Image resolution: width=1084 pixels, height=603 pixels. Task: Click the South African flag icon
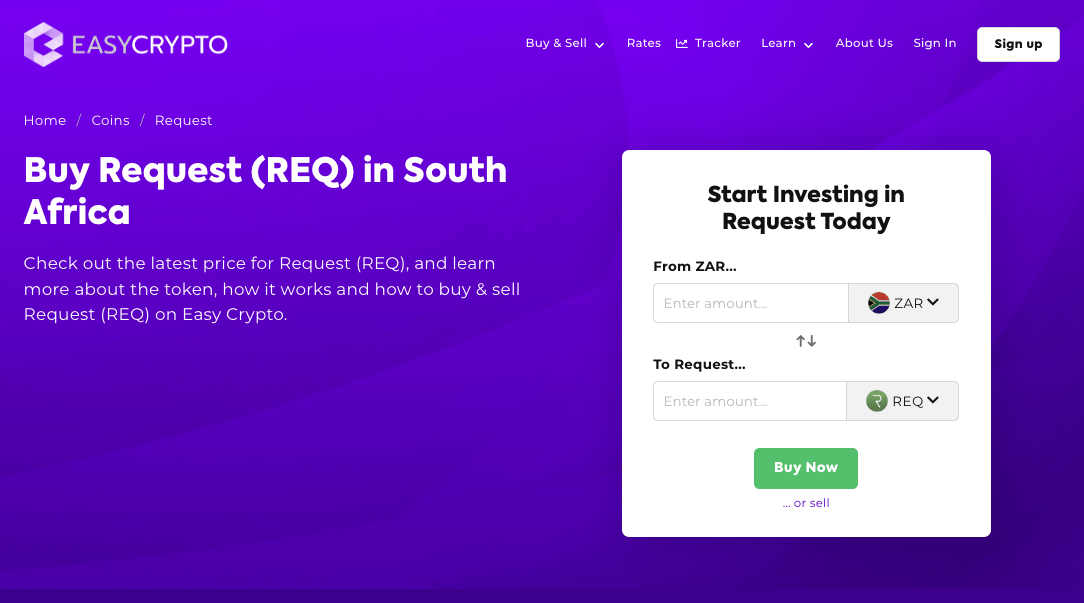tap(879, 303)
